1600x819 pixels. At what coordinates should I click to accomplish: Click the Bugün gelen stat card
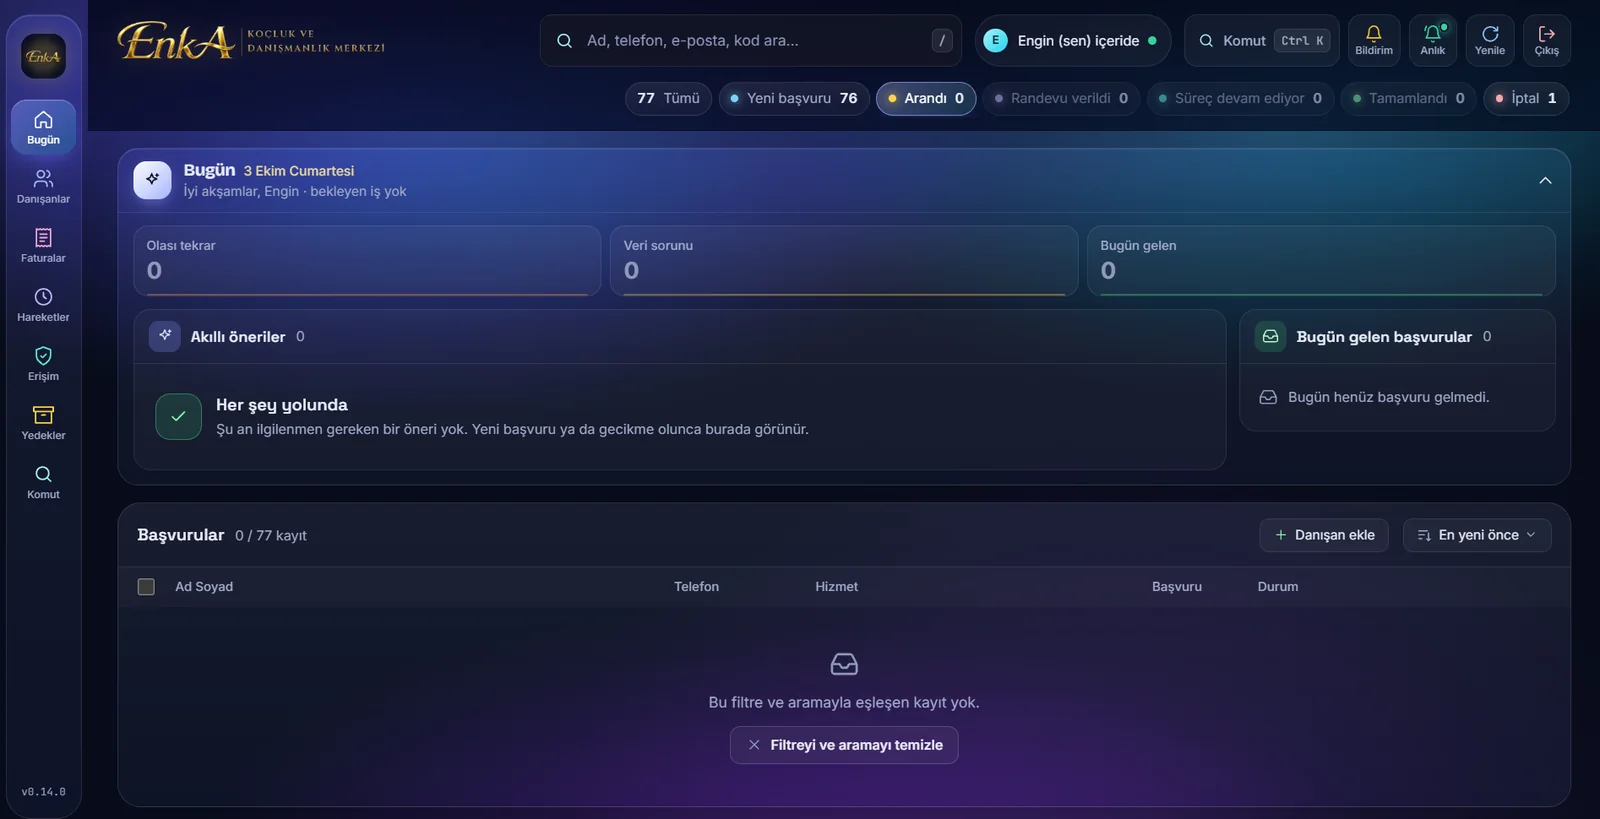(1321, 260)
